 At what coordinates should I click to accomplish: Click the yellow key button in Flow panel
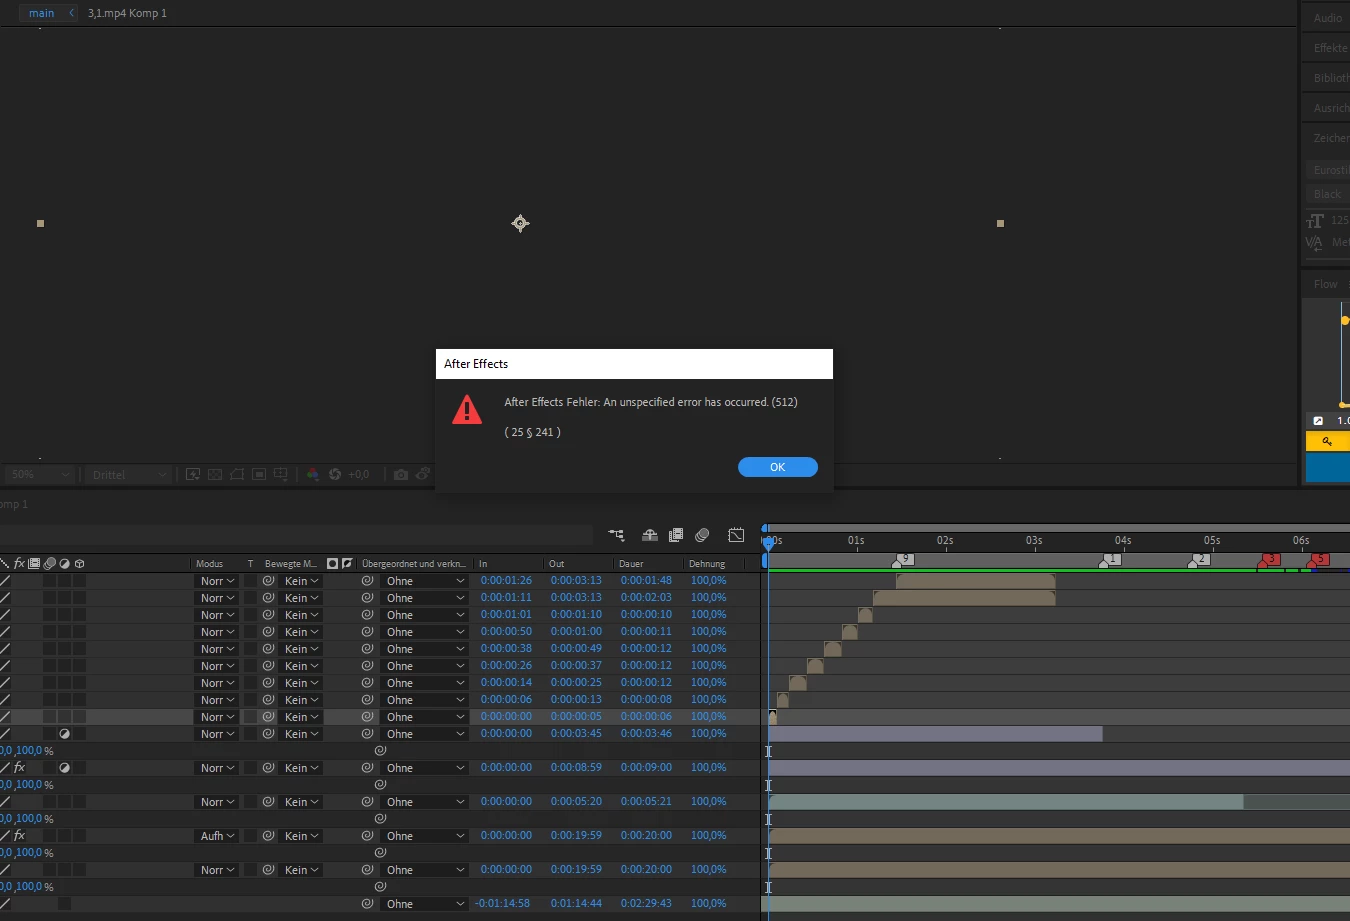pyautogui.click(x=1328, y=441)
